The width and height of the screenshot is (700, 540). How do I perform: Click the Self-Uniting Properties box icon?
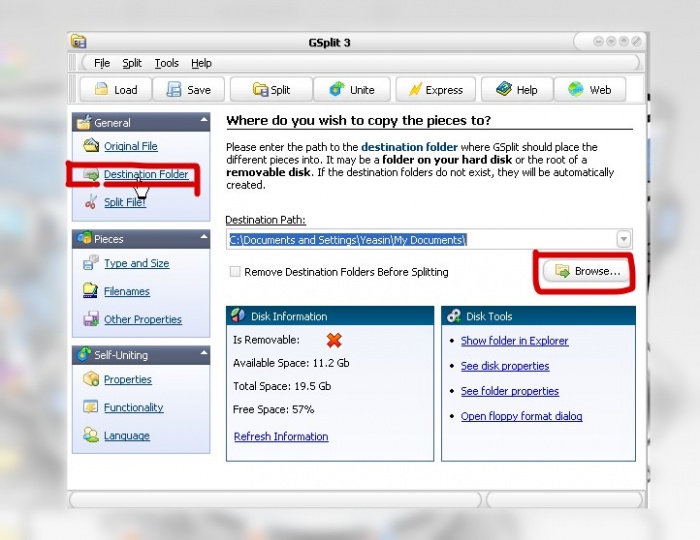coord(91,379)
